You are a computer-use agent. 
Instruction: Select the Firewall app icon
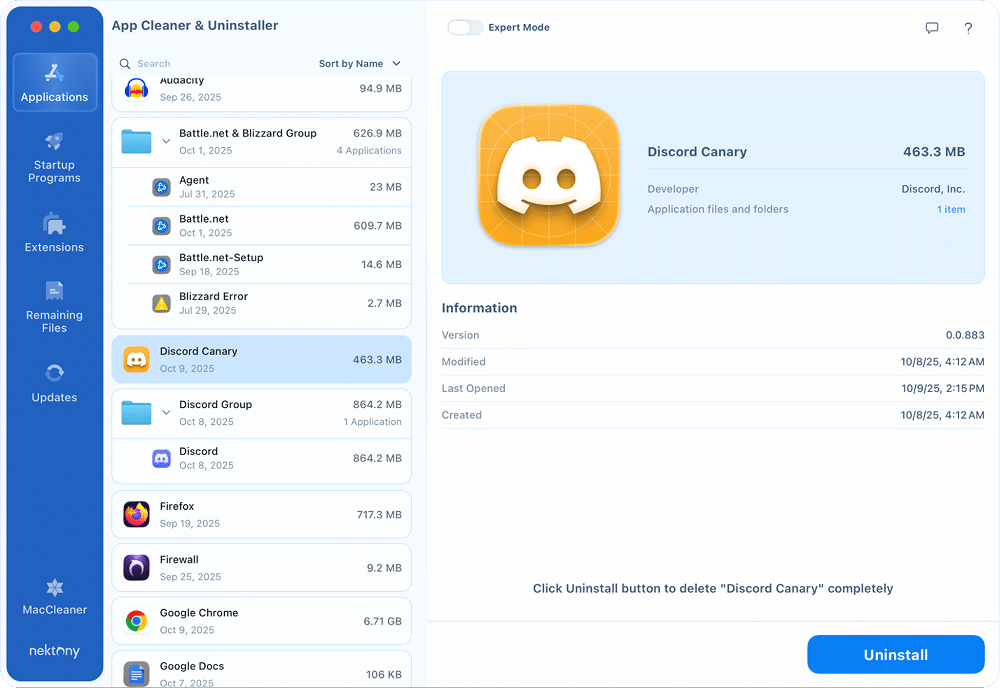click(136, 566)
